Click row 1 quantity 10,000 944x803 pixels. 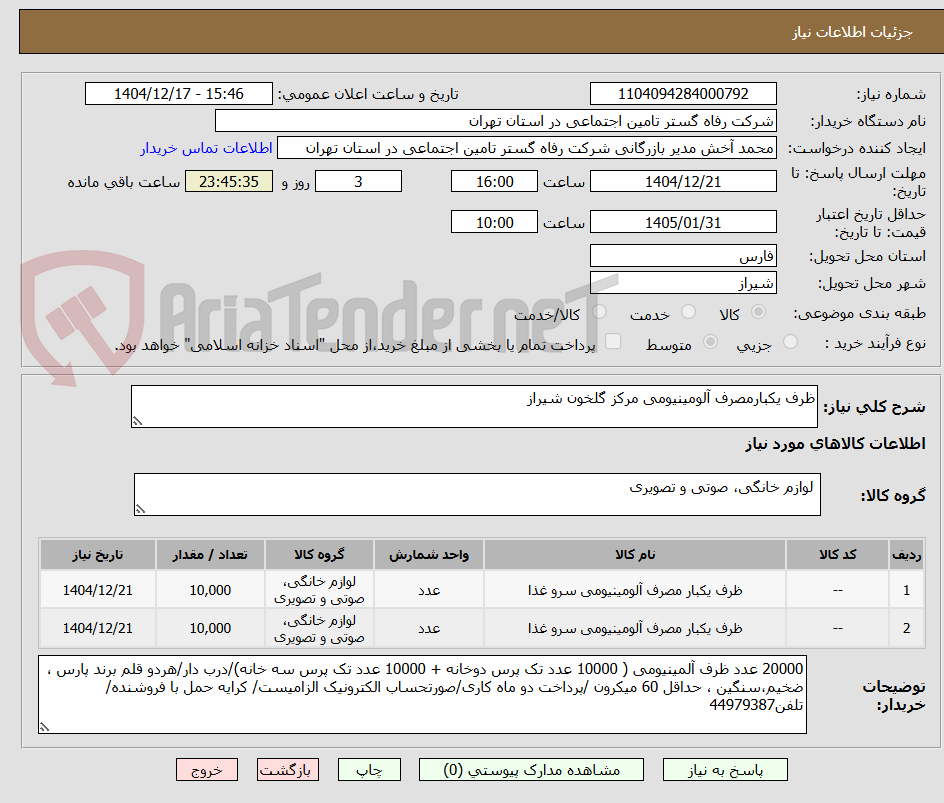[x=210, y=591]
